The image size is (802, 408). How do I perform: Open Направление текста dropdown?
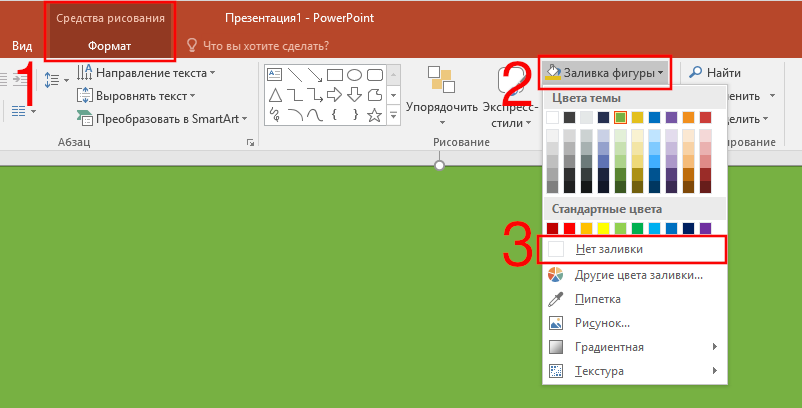pos(146,73)
